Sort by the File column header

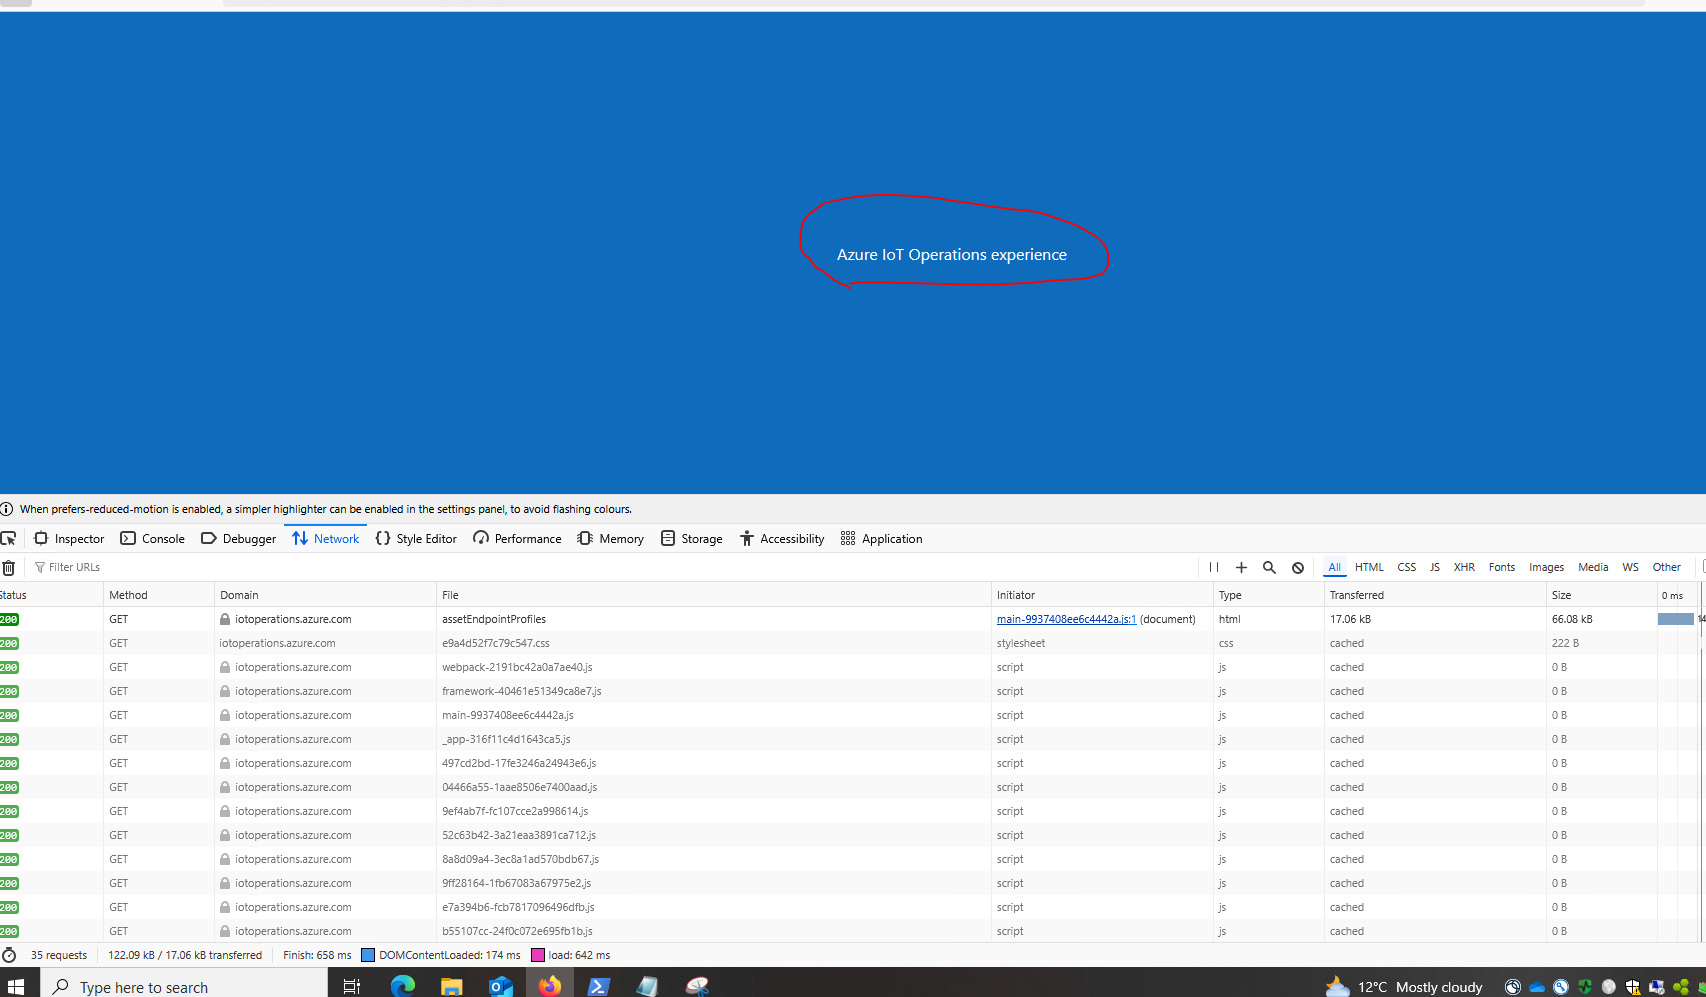(713, 595)
